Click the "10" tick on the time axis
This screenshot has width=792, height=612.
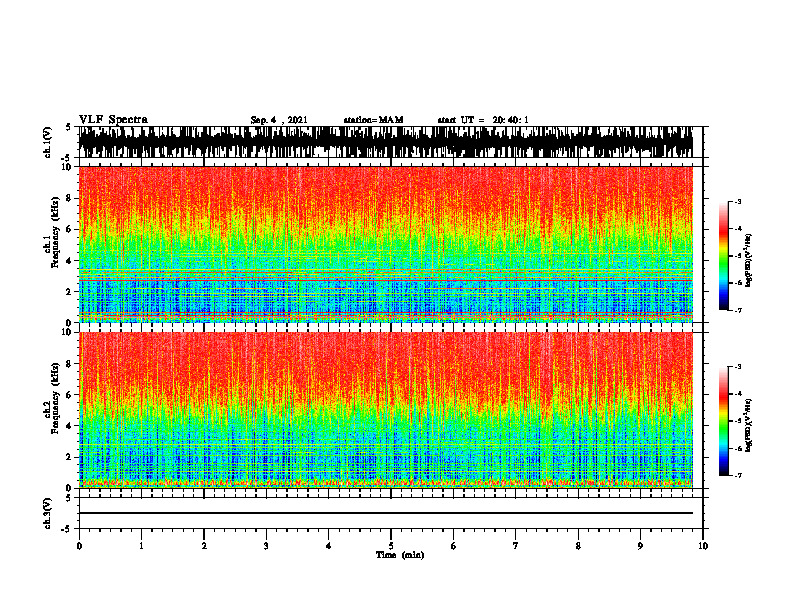coord(703,546)
